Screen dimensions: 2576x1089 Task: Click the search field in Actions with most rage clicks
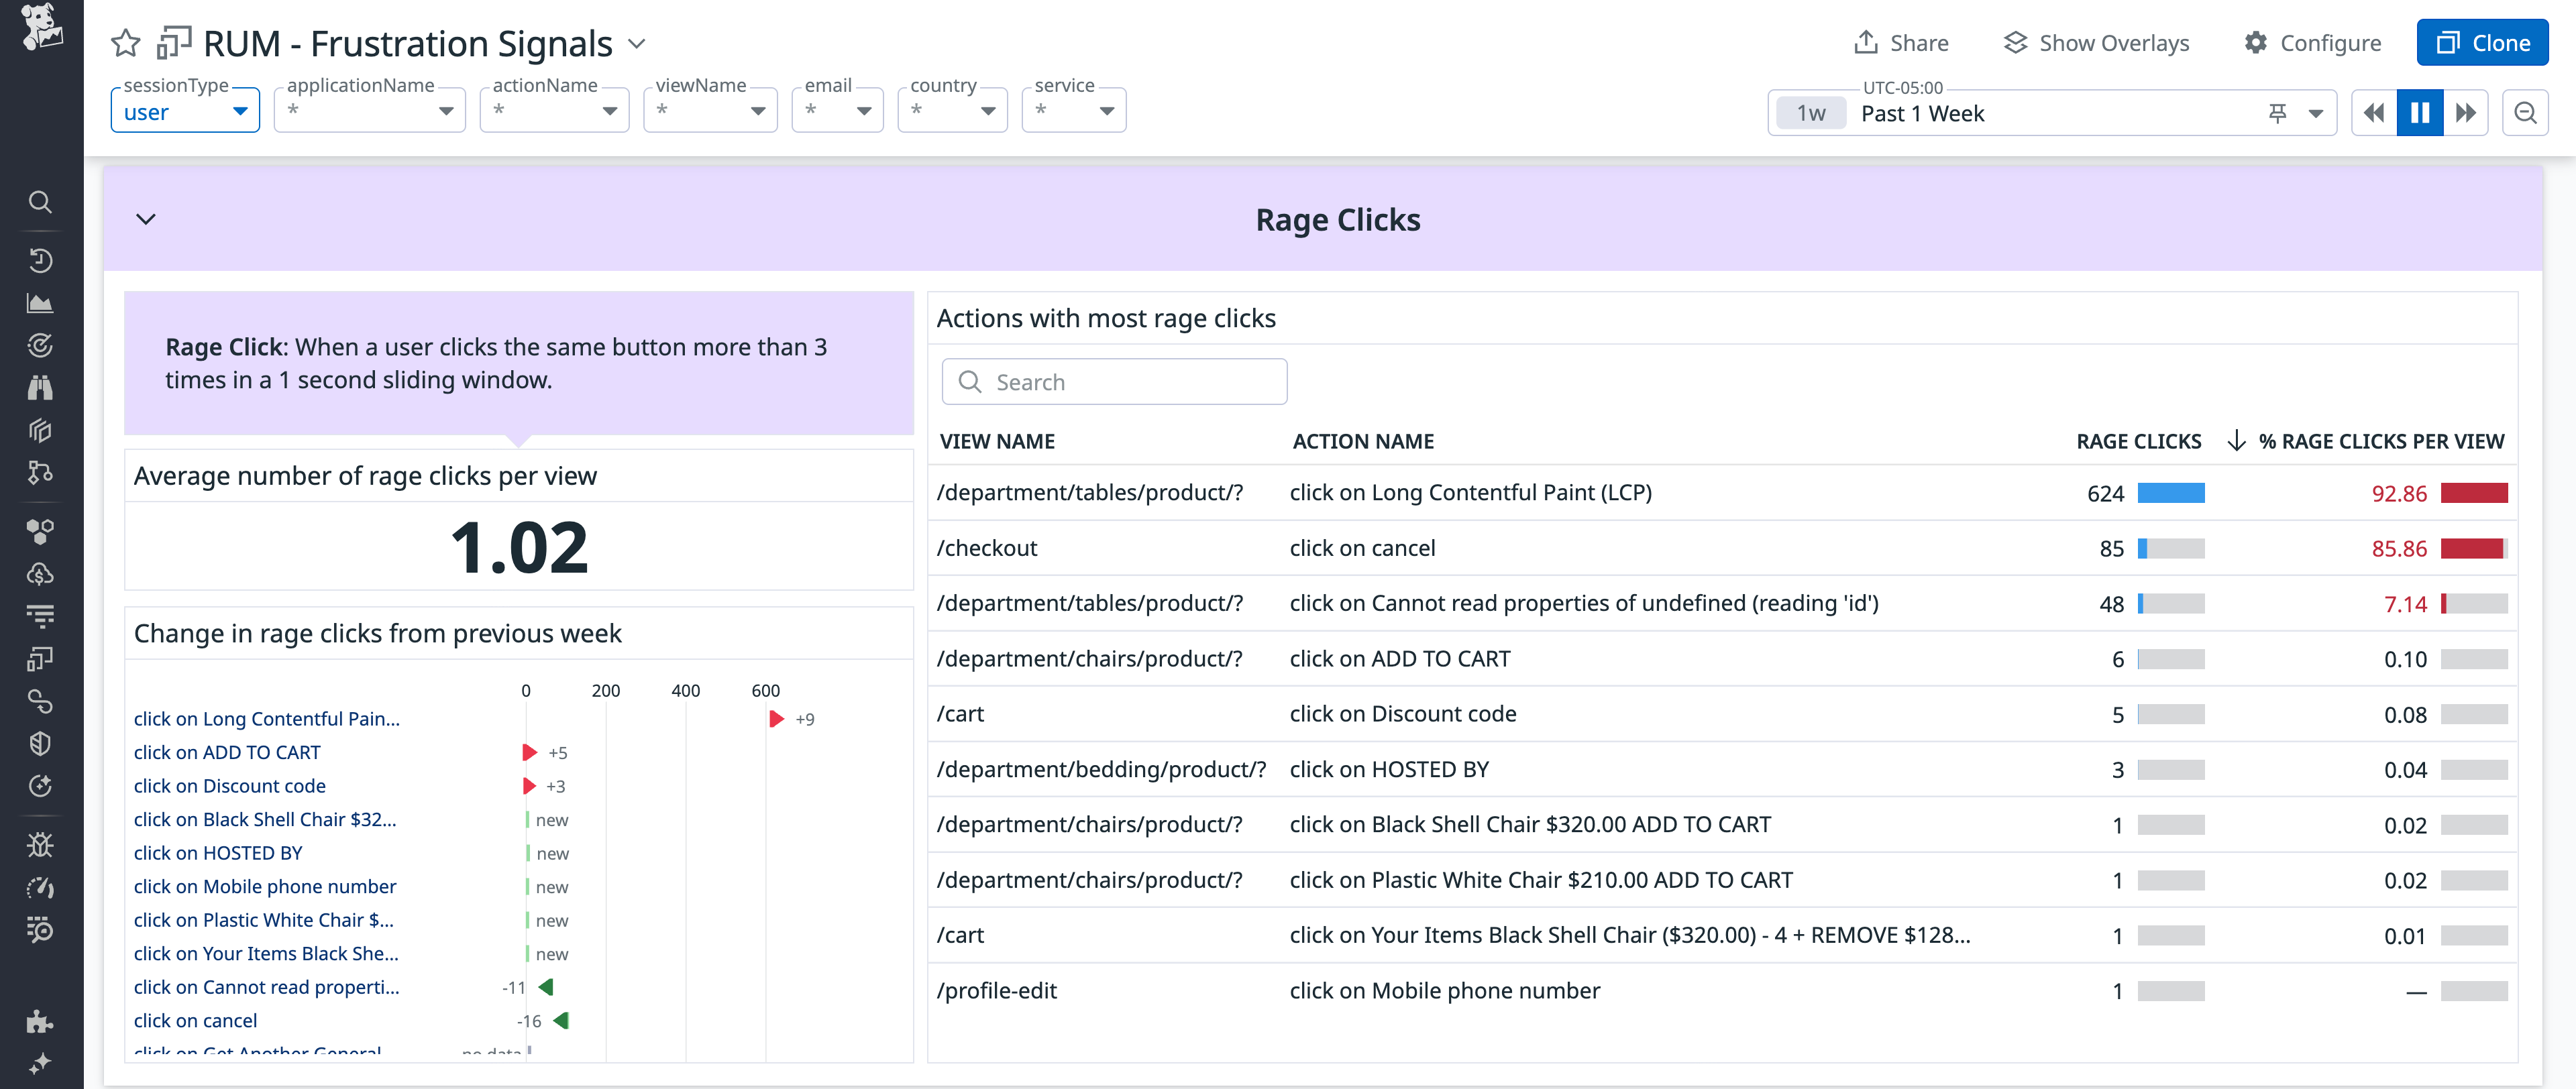[1113, 381]
